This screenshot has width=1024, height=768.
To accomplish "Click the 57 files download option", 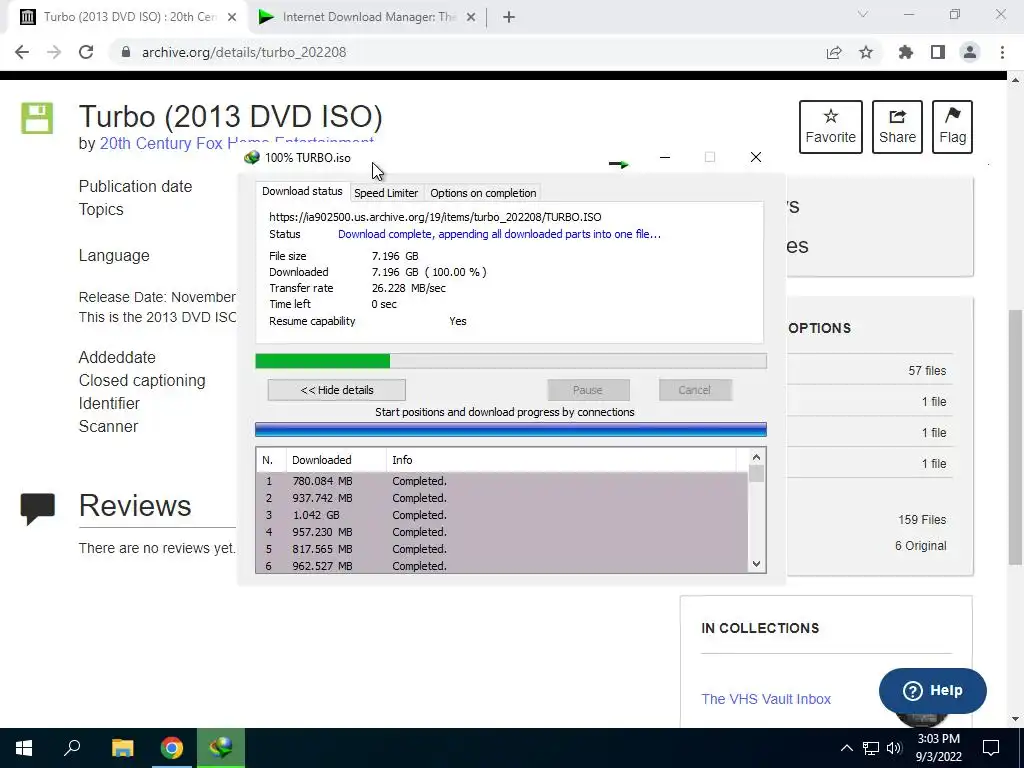I will [927, 370].
